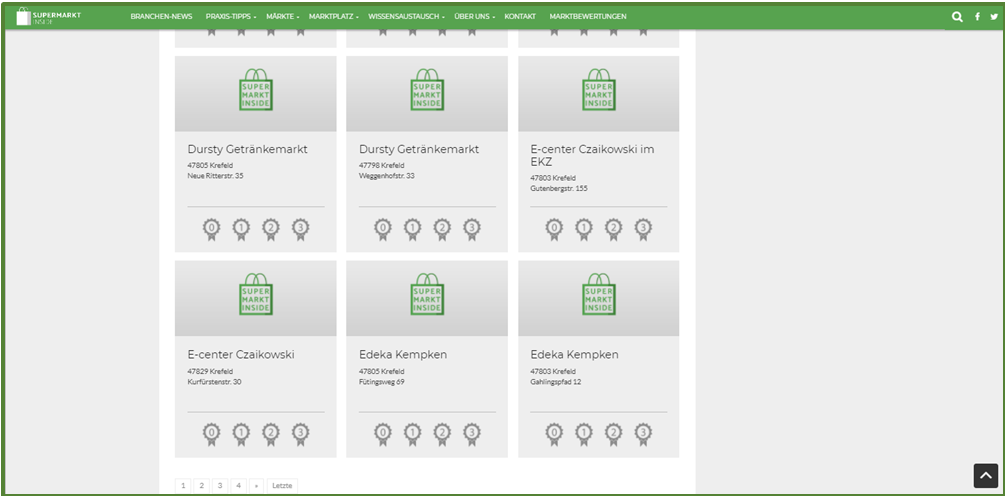Click the card image above Dursty Weggenhofstr. 33
Screen dimensions: 1005x496
(427, 94)
